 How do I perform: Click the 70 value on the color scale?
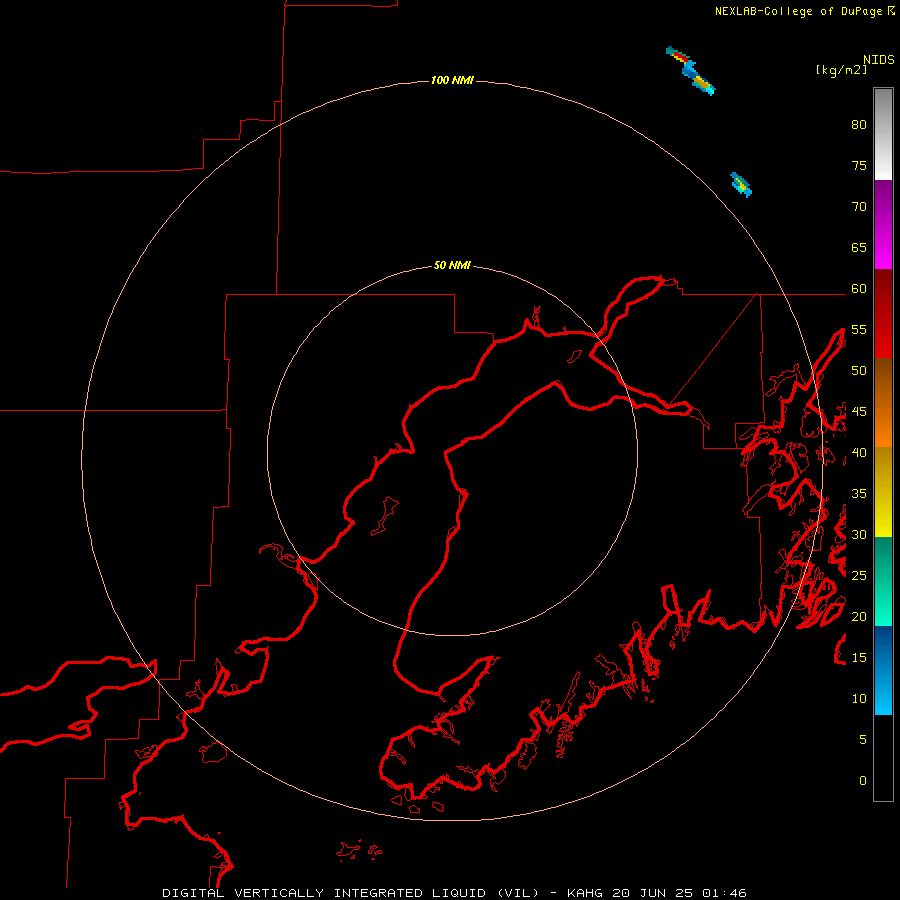pos(859,207)
